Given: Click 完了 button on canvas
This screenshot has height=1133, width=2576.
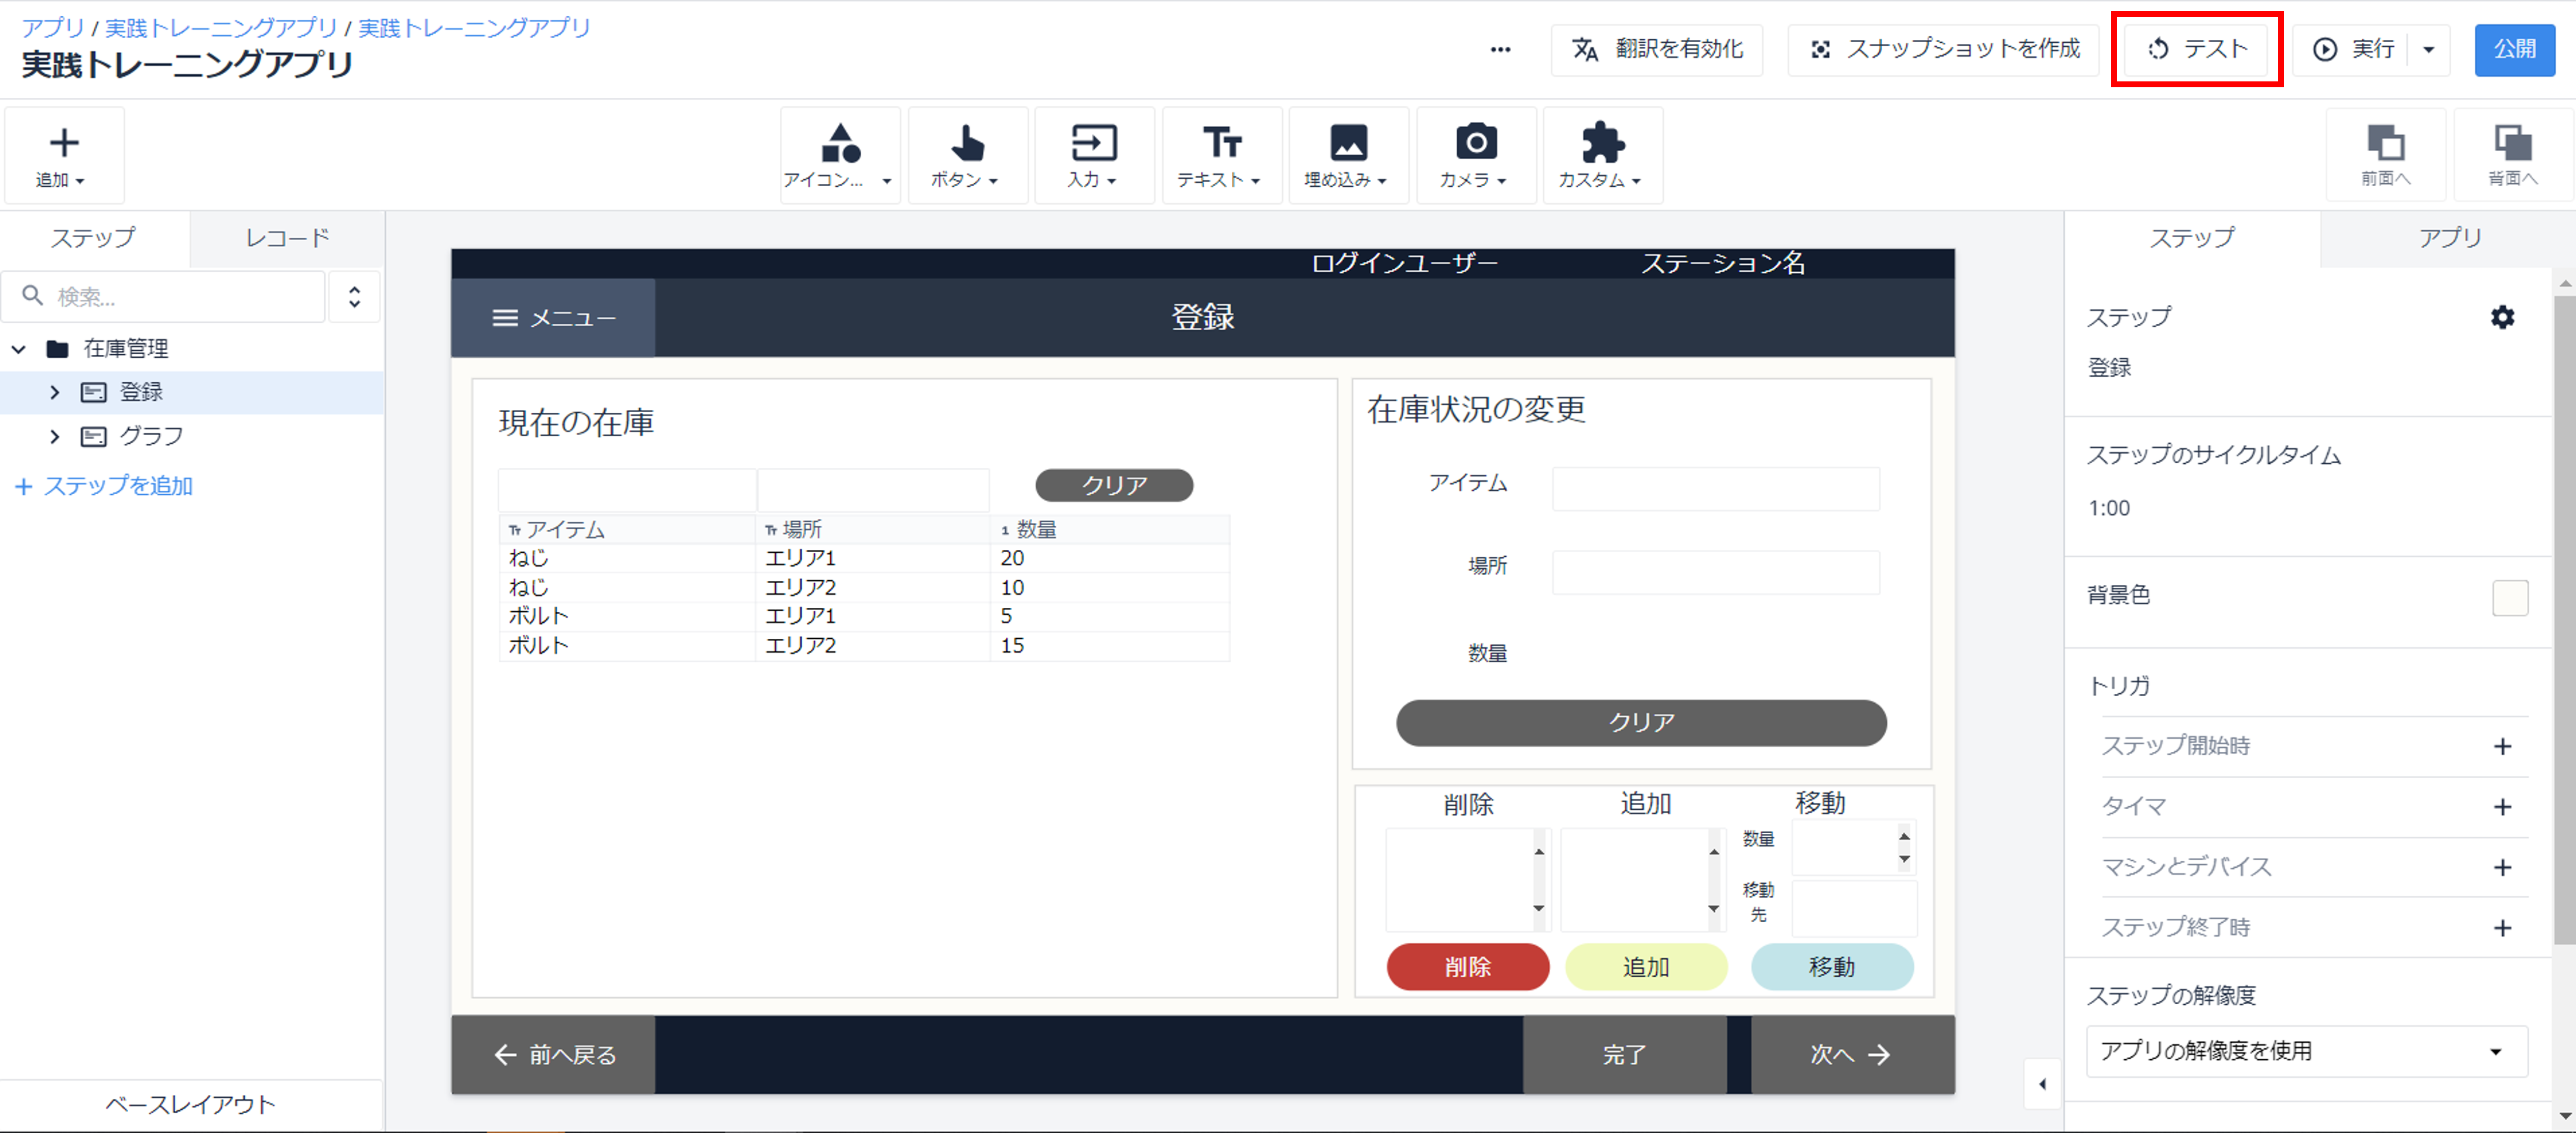Looking at the screenshot, I should [1625, 1055].
